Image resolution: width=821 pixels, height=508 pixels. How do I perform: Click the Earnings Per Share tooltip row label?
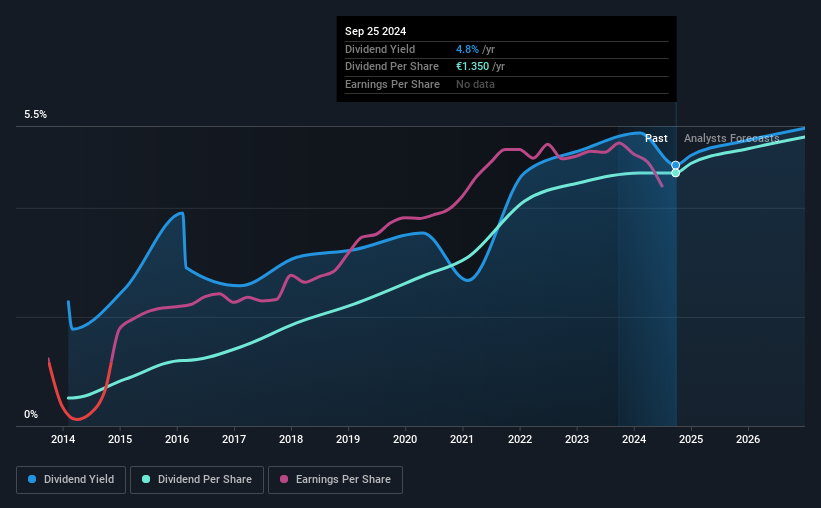(x=392, y=84)
